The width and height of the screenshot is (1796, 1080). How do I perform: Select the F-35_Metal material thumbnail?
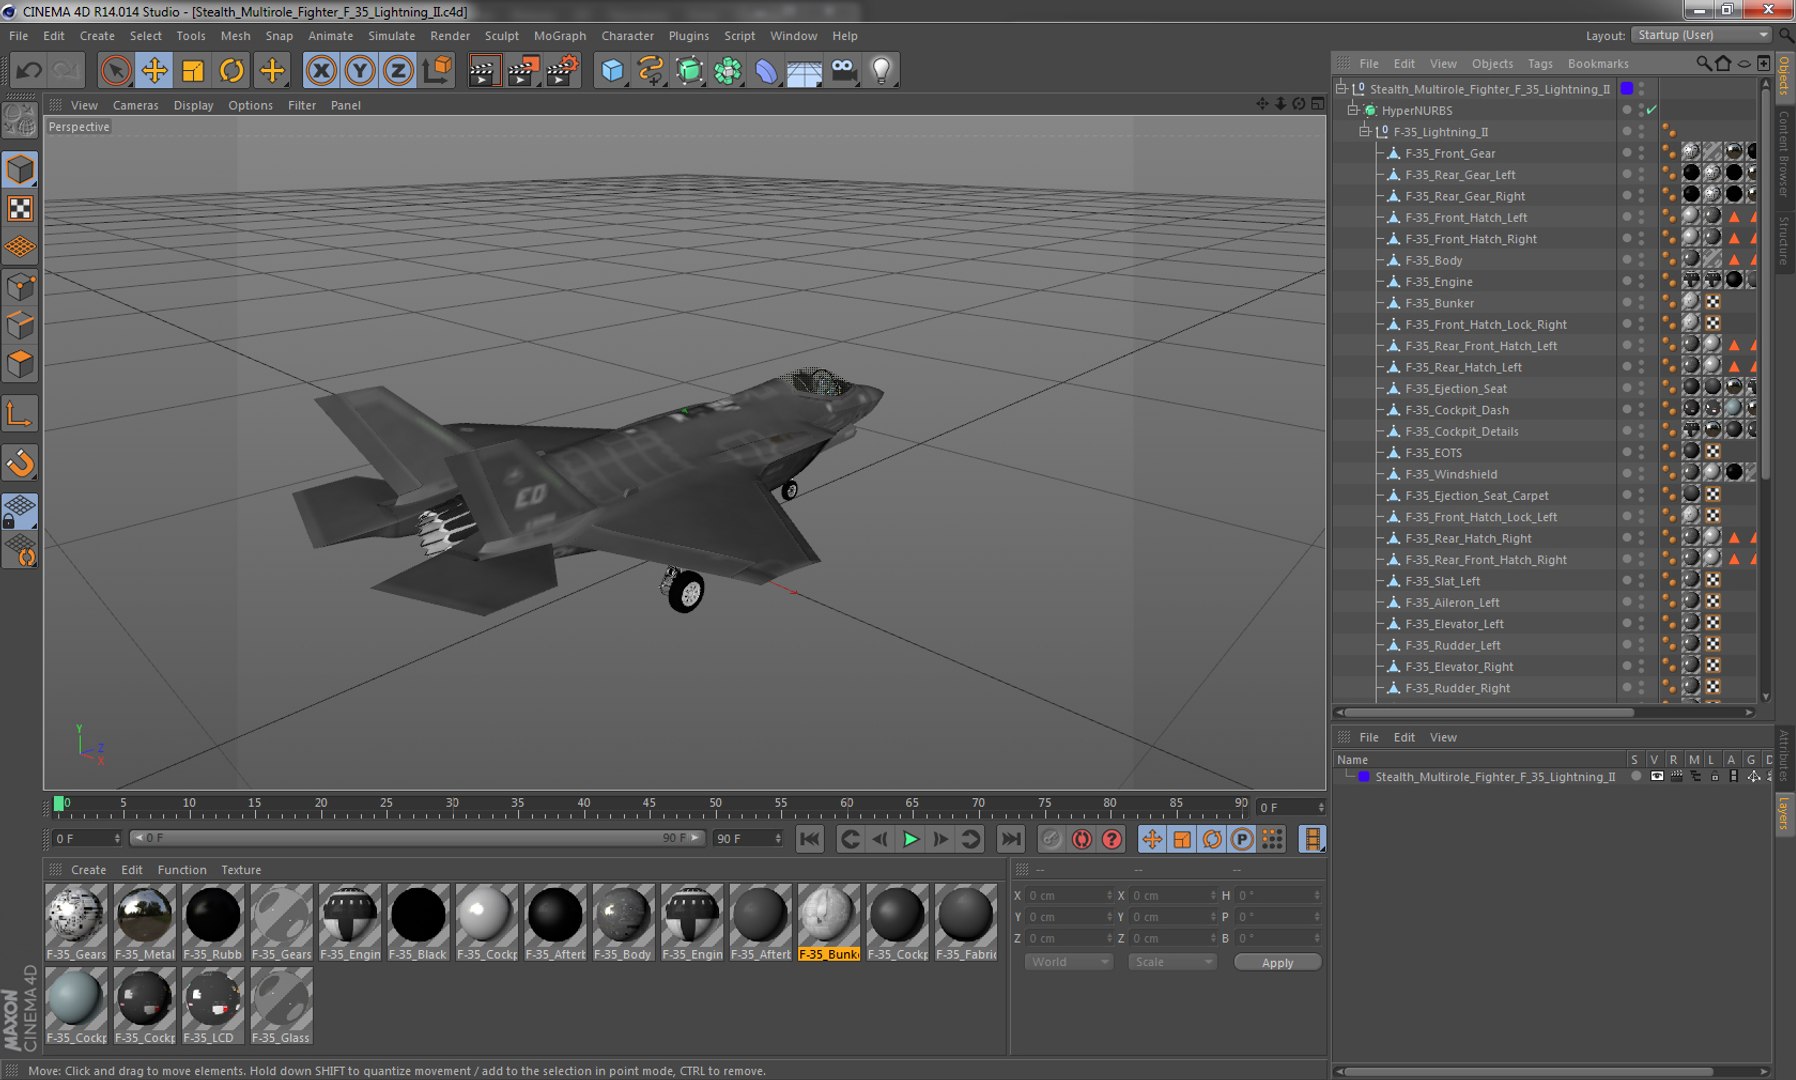click(x=144, y=922)
